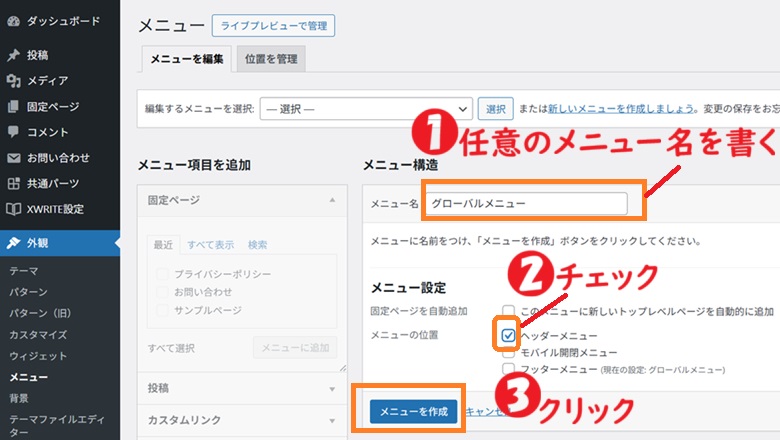Check モバイル開閉メニュー location checkbox
This screenshot has width=780, height=440.
pos(508,352)
